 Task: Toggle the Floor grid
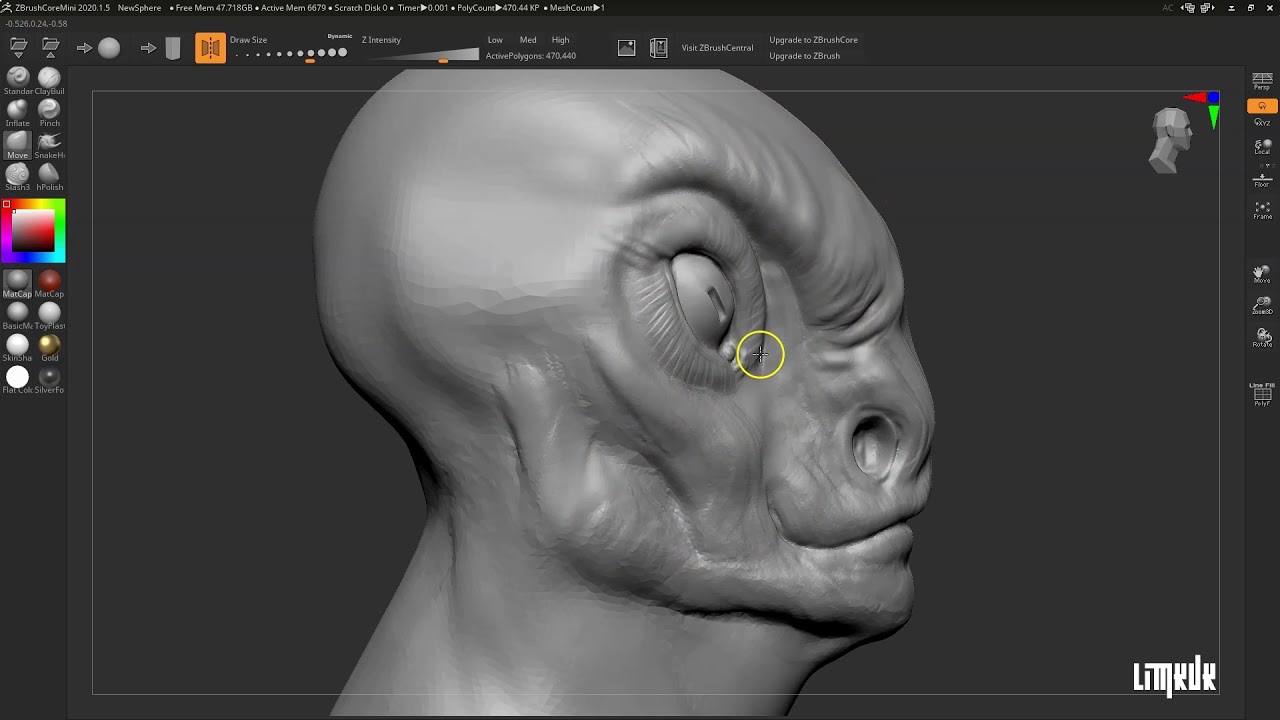[x=1262, y=179]
